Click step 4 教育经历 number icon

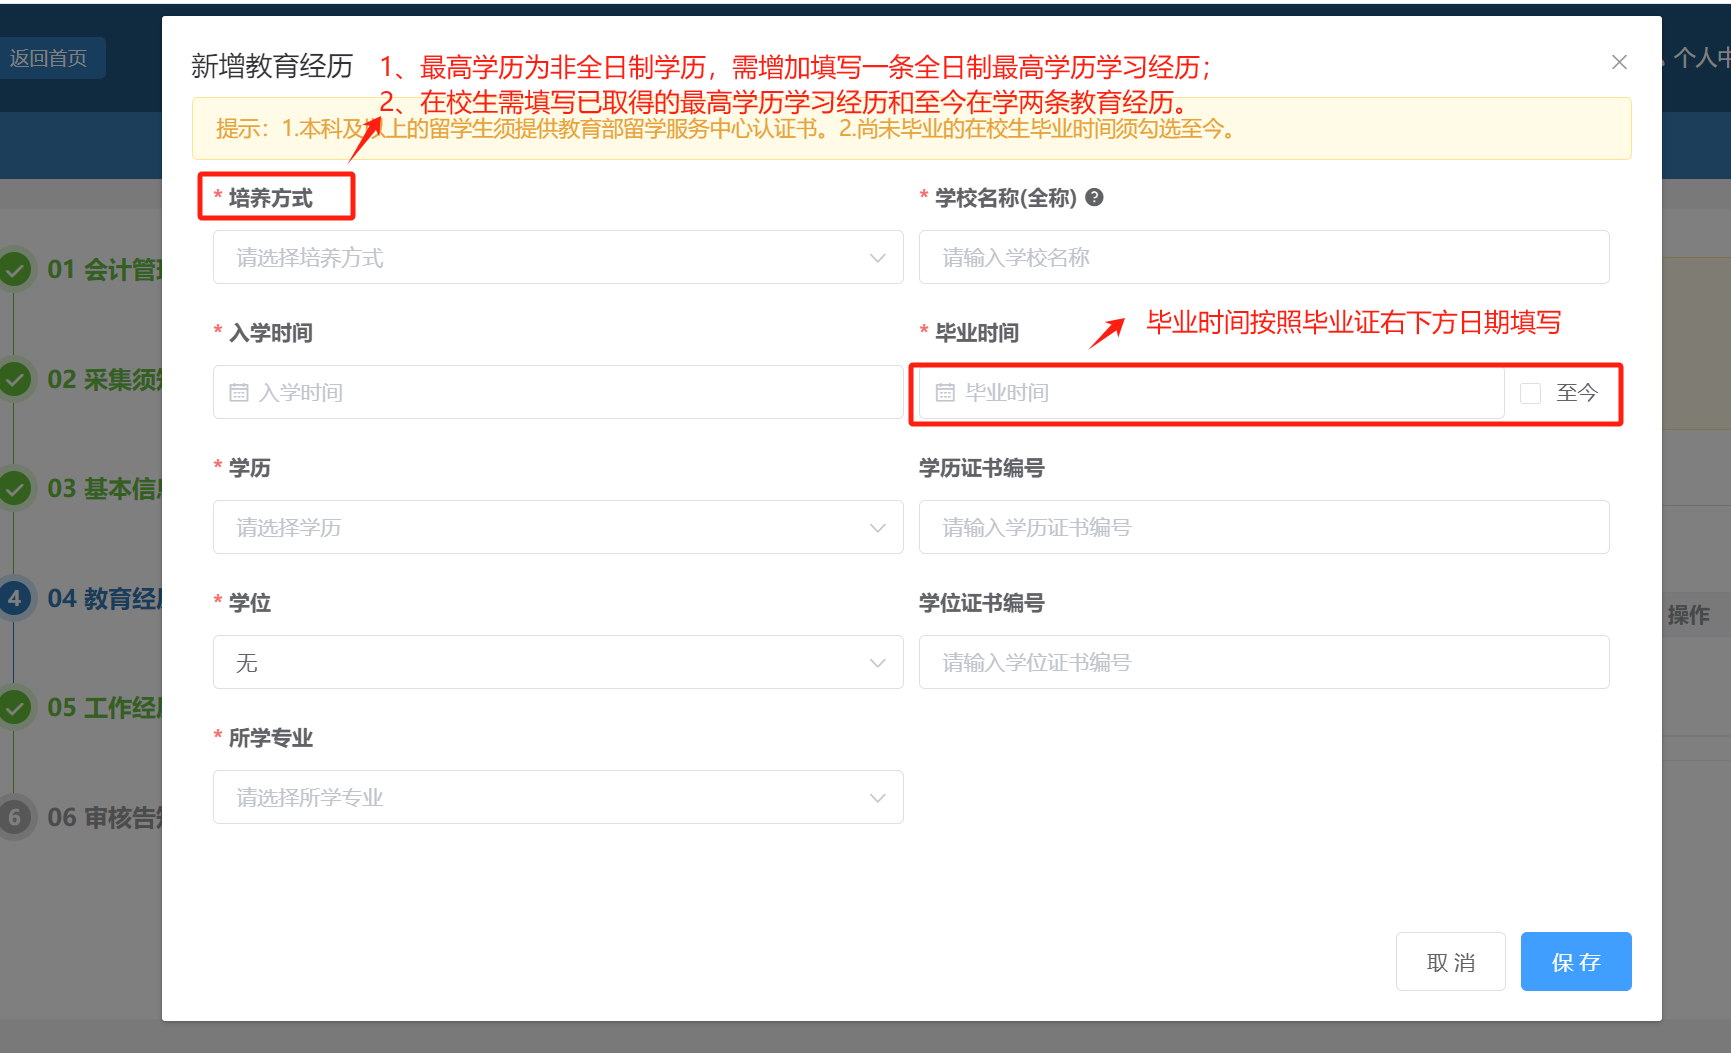[x=15, y=598]
